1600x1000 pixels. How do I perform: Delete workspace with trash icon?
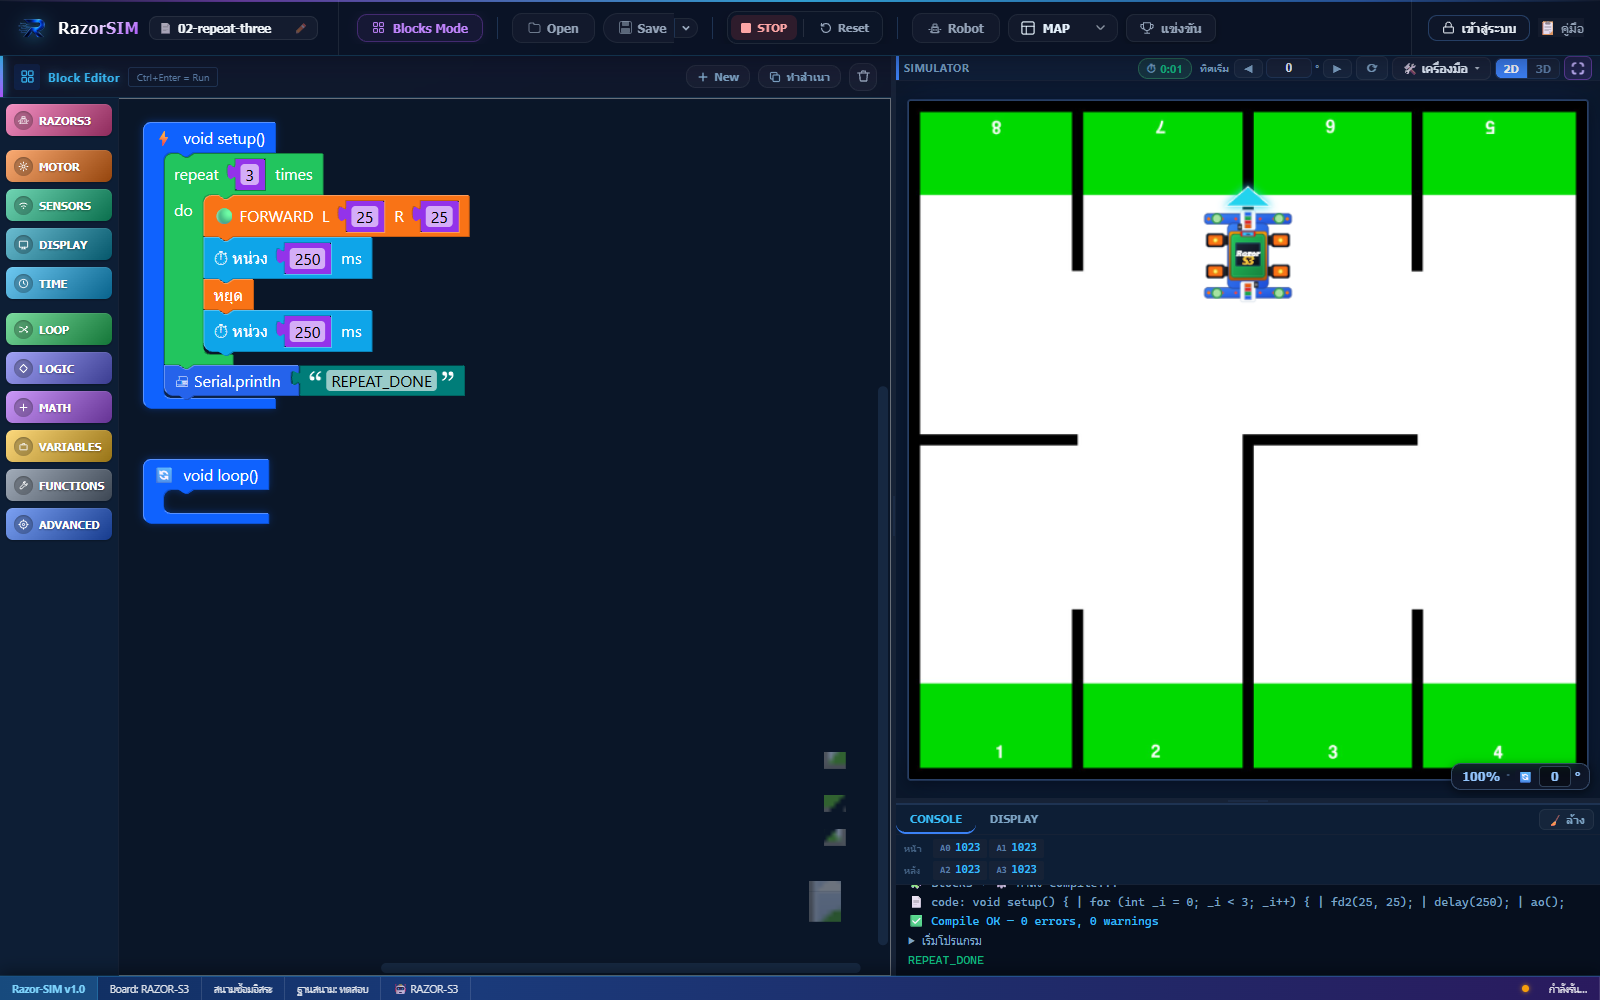coord(863,77)
